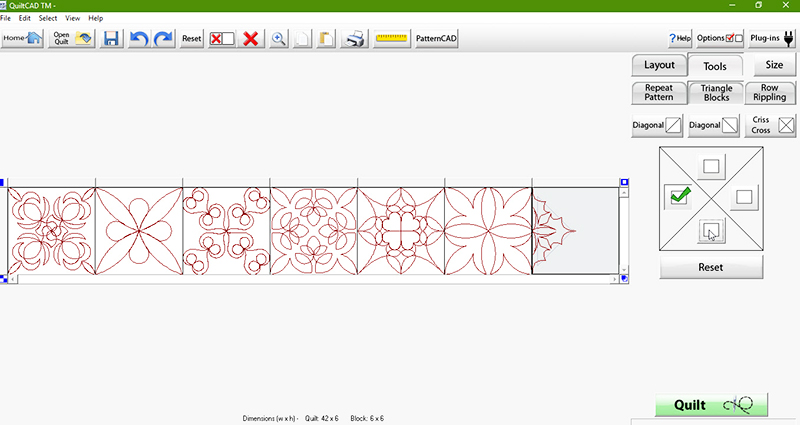This screenshot has width=800, height=425.
Task: Switch to the Layout tab
Action: click(659, 65)
